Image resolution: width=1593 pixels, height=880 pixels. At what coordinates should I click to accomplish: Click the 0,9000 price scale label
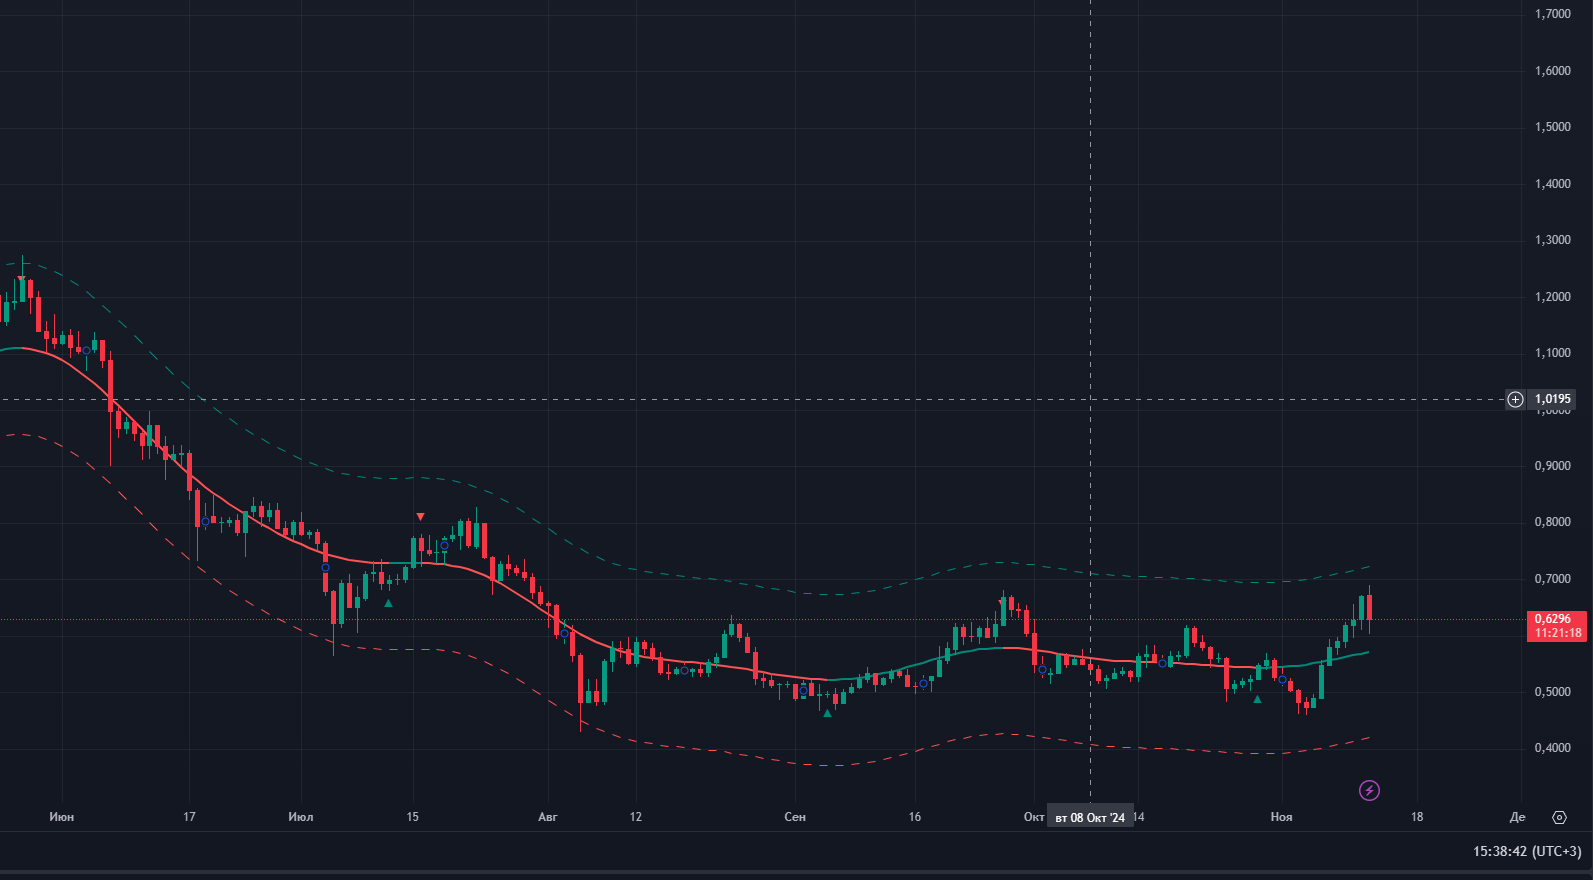(1553, 466)
